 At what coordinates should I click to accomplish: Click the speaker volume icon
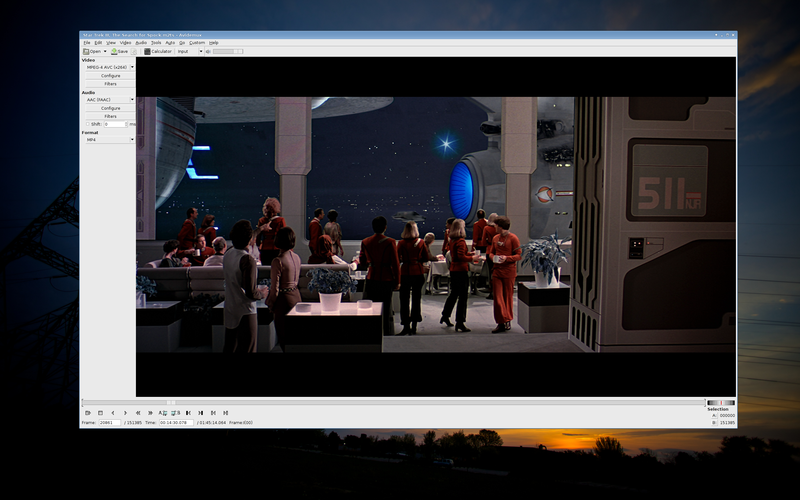point(208,52)
